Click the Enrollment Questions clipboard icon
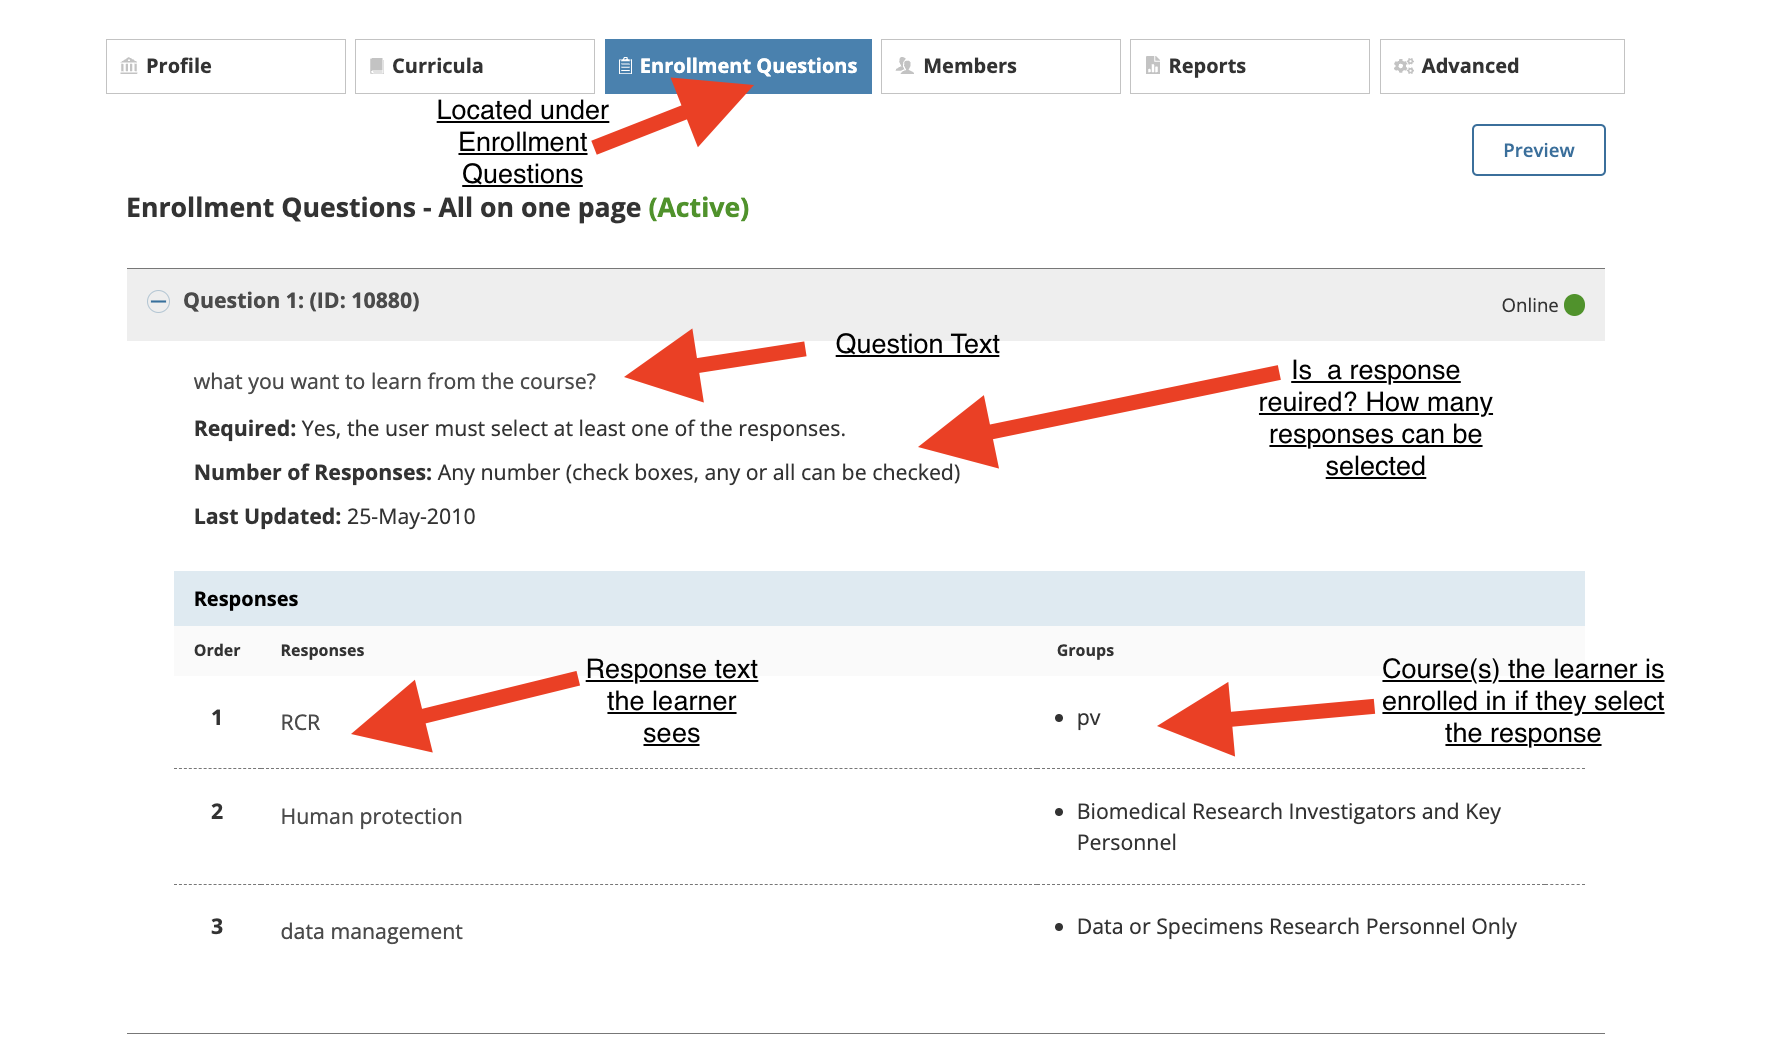Screen dimensions: 1772x1046 (625, 66)
